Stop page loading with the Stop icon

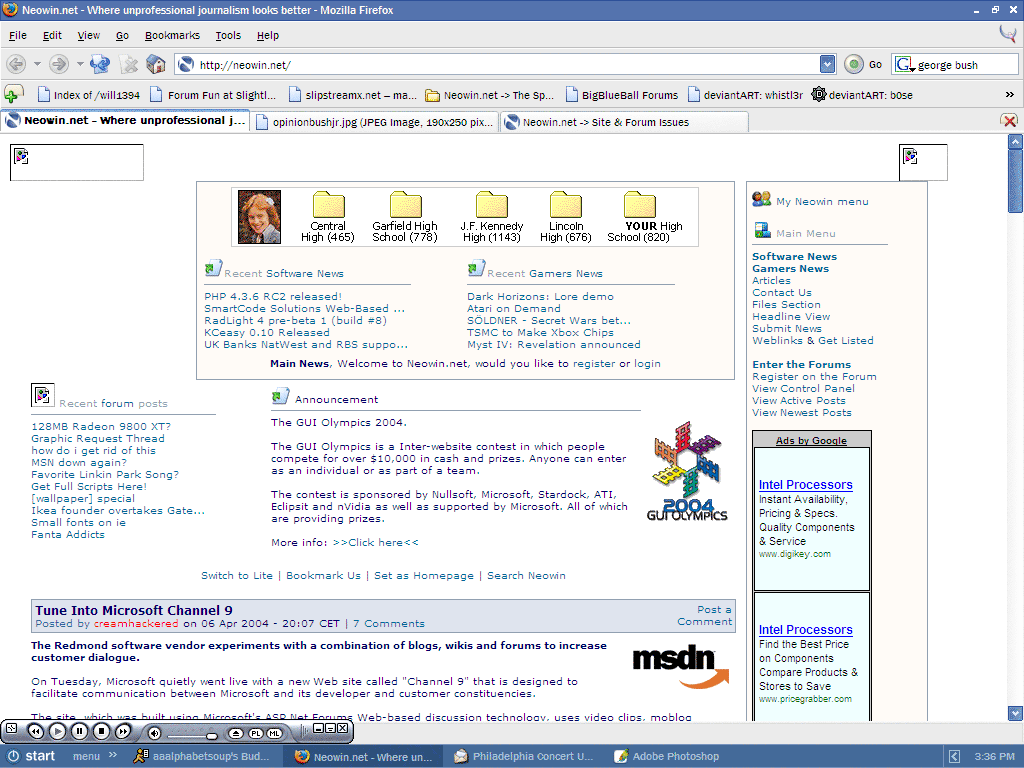point(129,64)
